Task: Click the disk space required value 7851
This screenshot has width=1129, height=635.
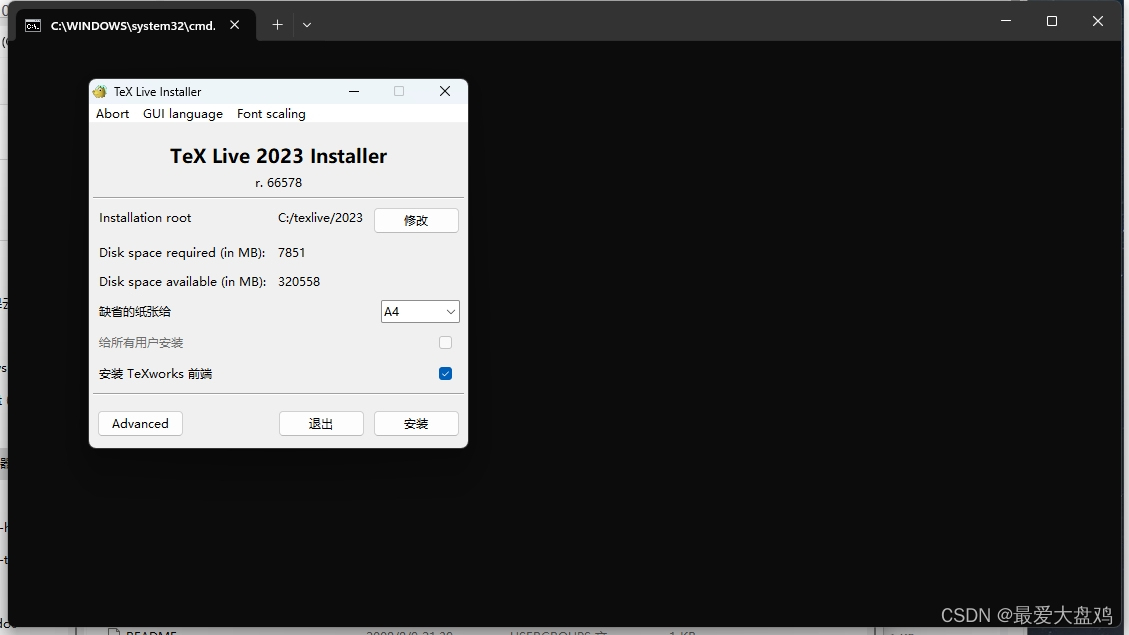Action: (292, 253)
